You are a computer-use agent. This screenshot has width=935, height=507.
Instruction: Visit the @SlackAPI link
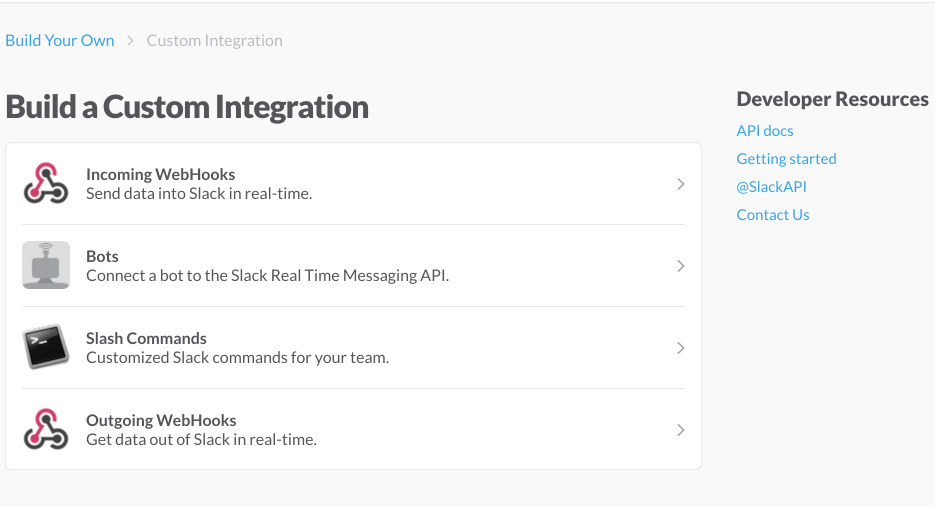[x=771, y=187]
